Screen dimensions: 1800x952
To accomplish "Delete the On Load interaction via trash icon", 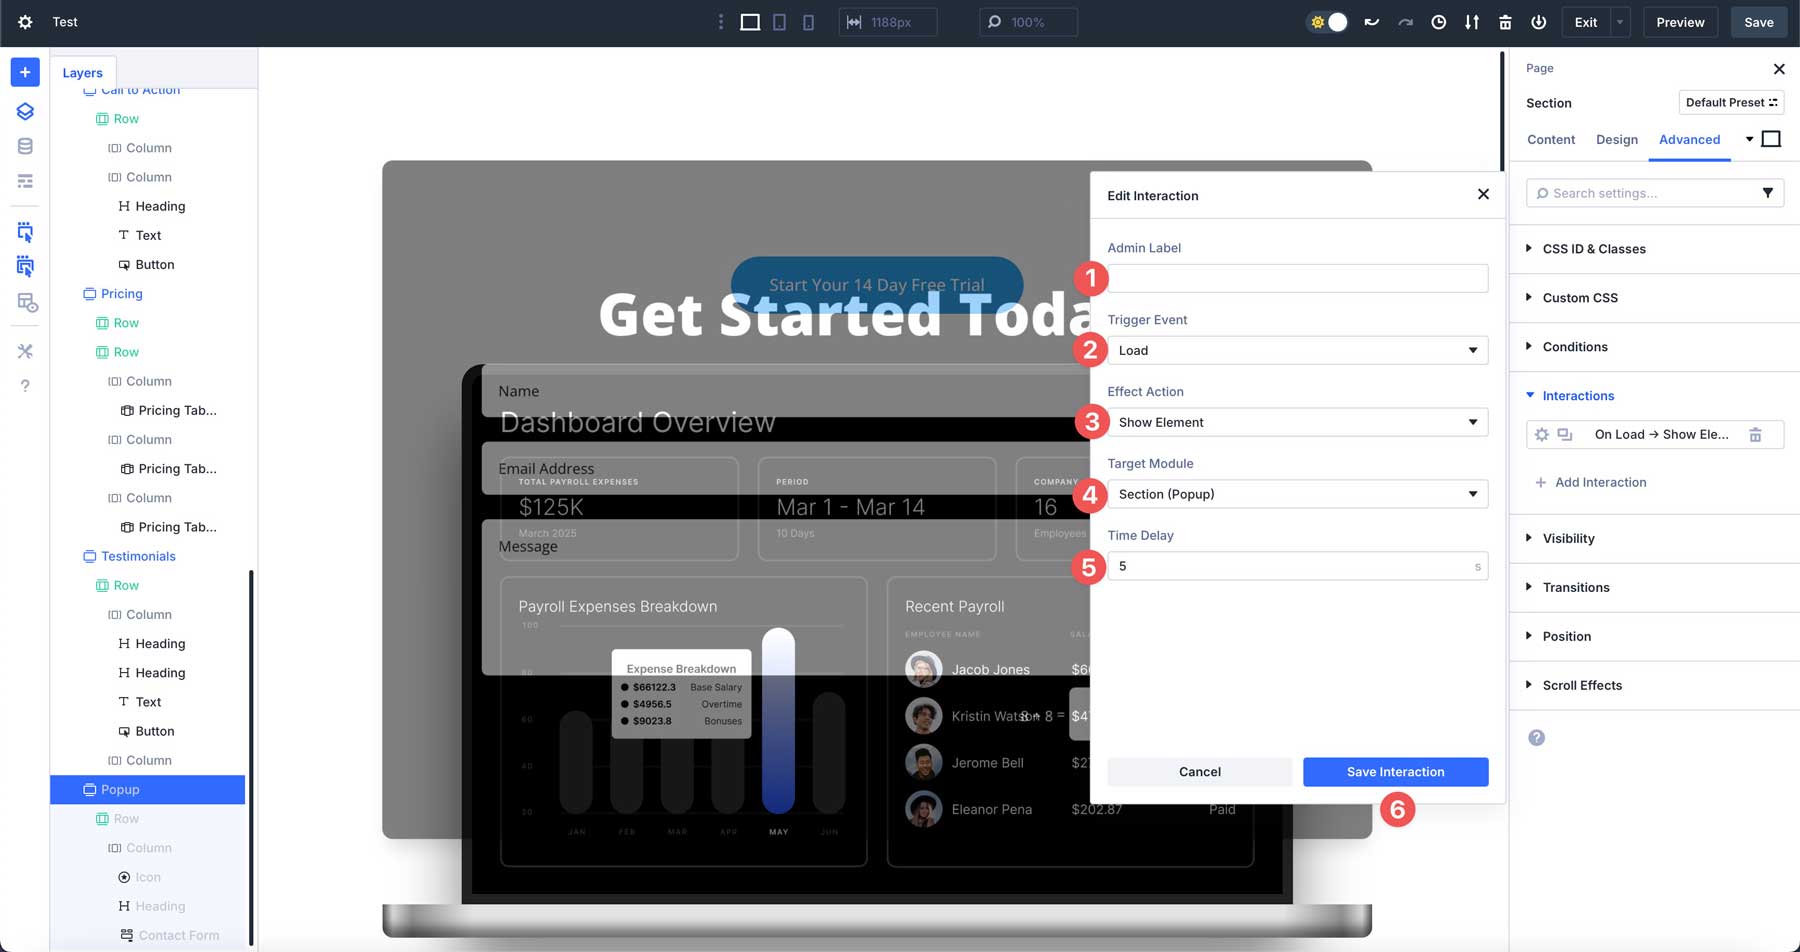I will pyautogui.click(x=1757, y=434).
